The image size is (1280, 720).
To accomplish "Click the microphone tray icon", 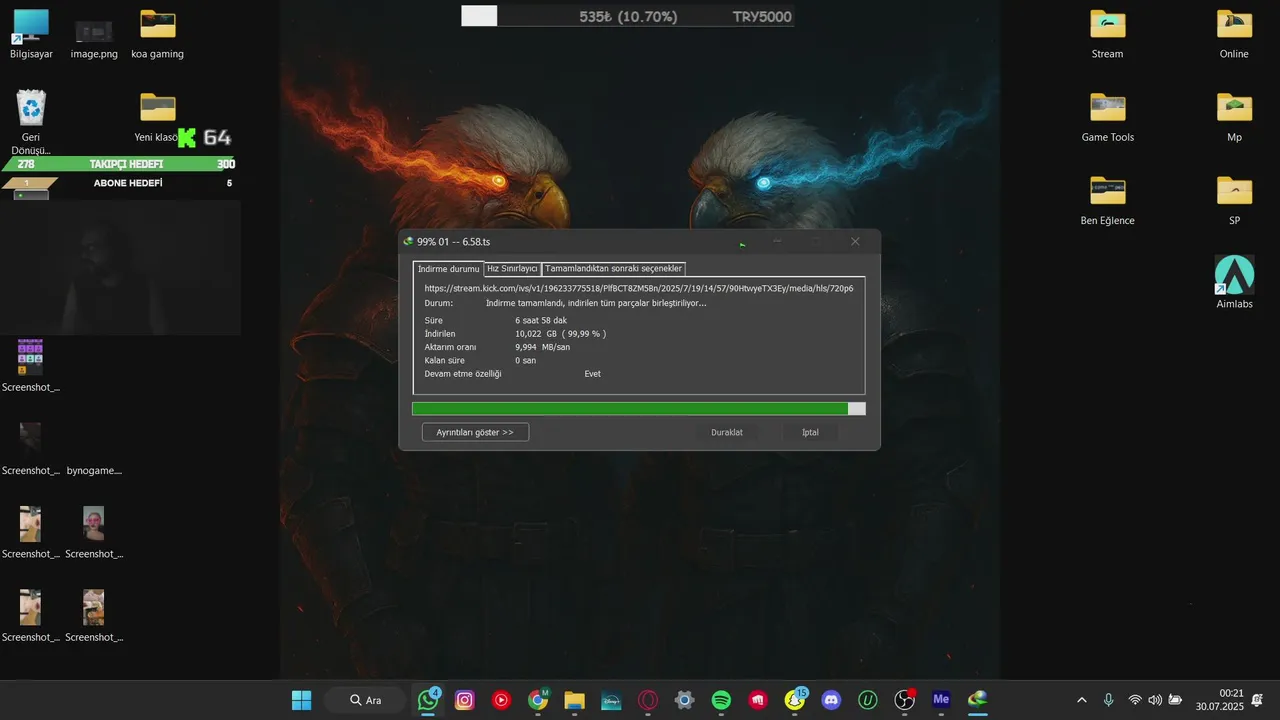I will pyautogui.click(x=1108, y=700).
